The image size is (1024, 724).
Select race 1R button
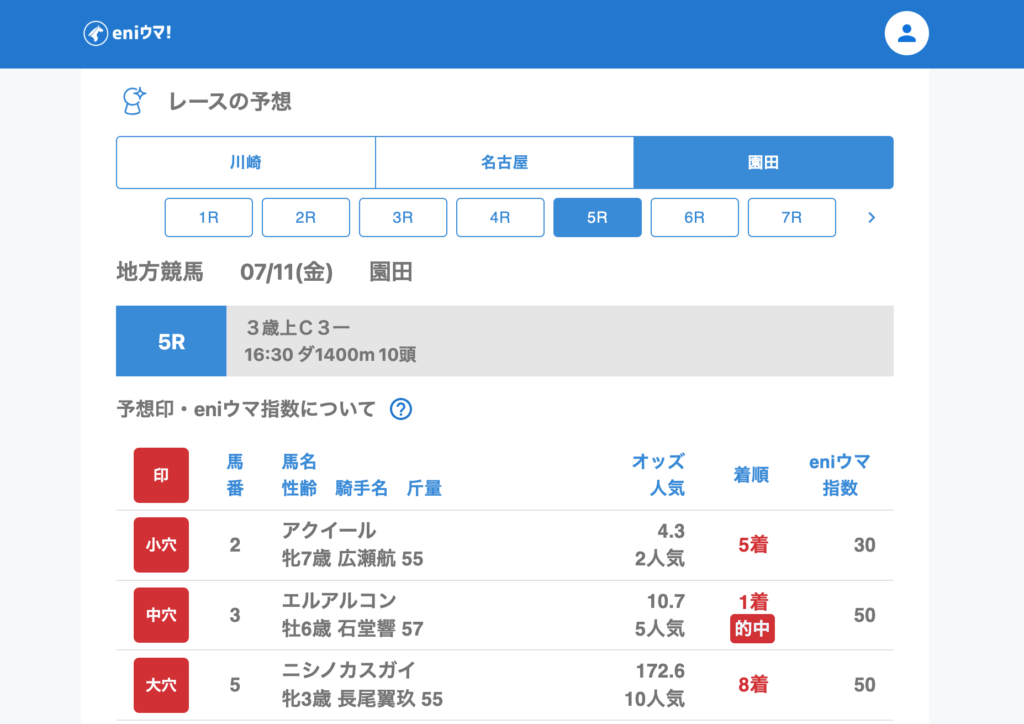click(x=208, y=217)
